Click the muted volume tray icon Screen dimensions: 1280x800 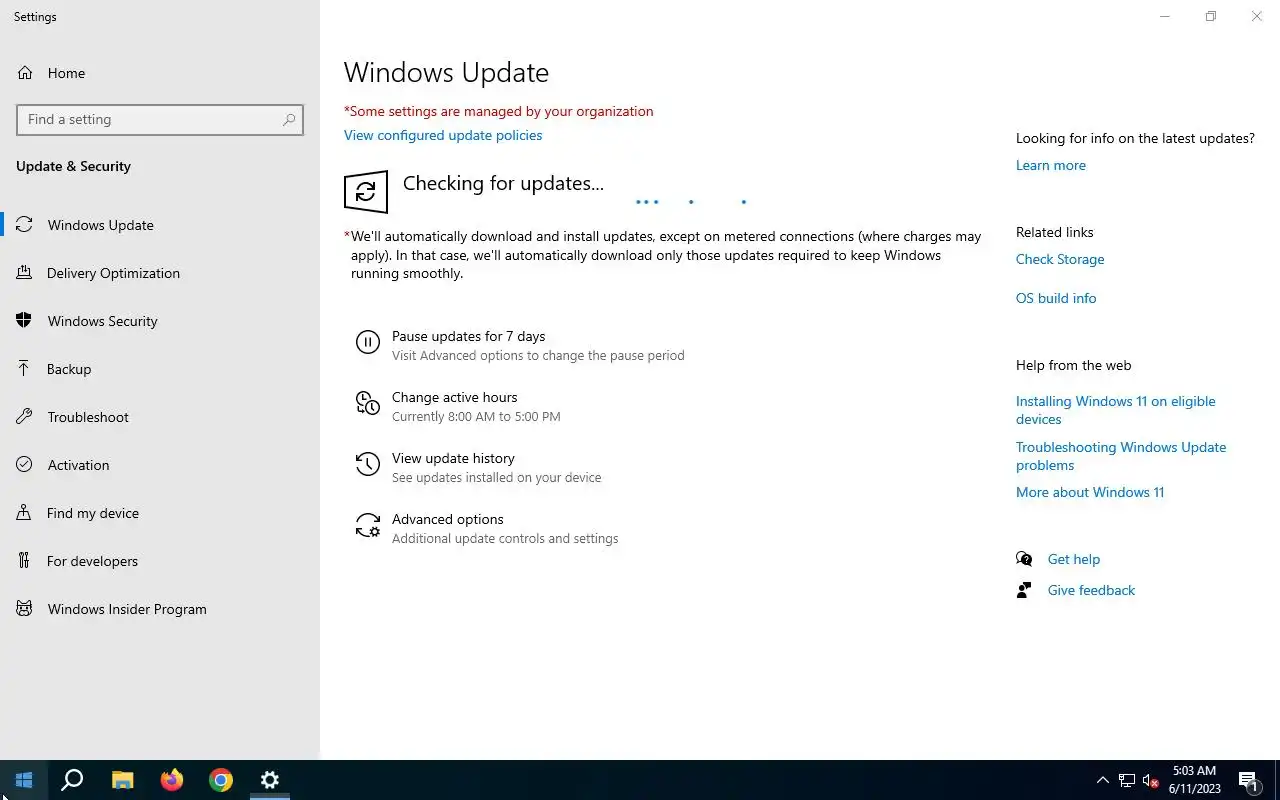(1150, 780)
